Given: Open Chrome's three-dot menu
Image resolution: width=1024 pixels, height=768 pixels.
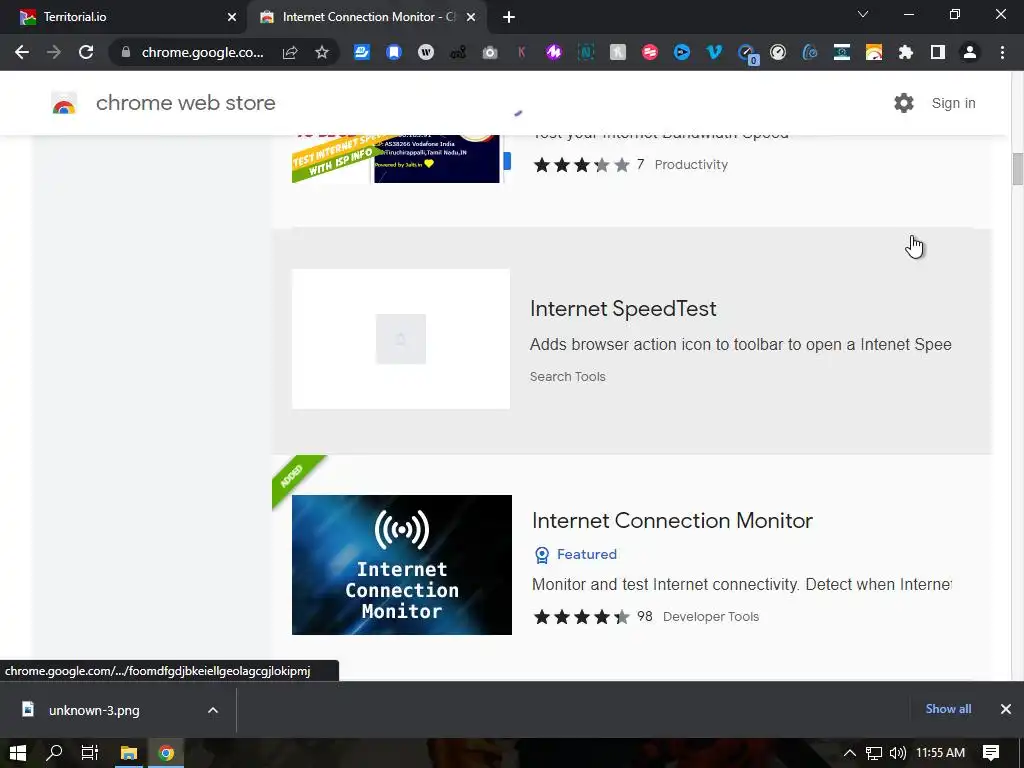Looking at the screenshot, I should point(1002,52).
